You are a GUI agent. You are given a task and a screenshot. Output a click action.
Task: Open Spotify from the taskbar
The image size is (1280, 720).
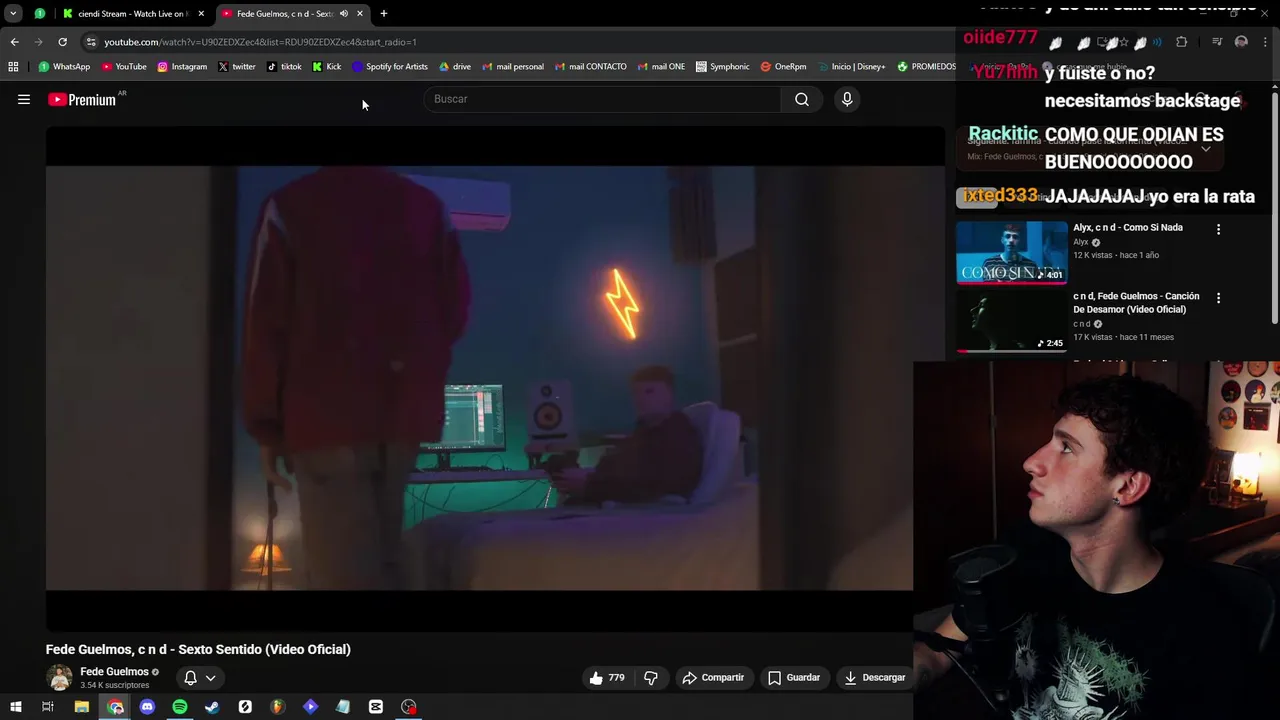pyautogui.click(x=180, y=707)
